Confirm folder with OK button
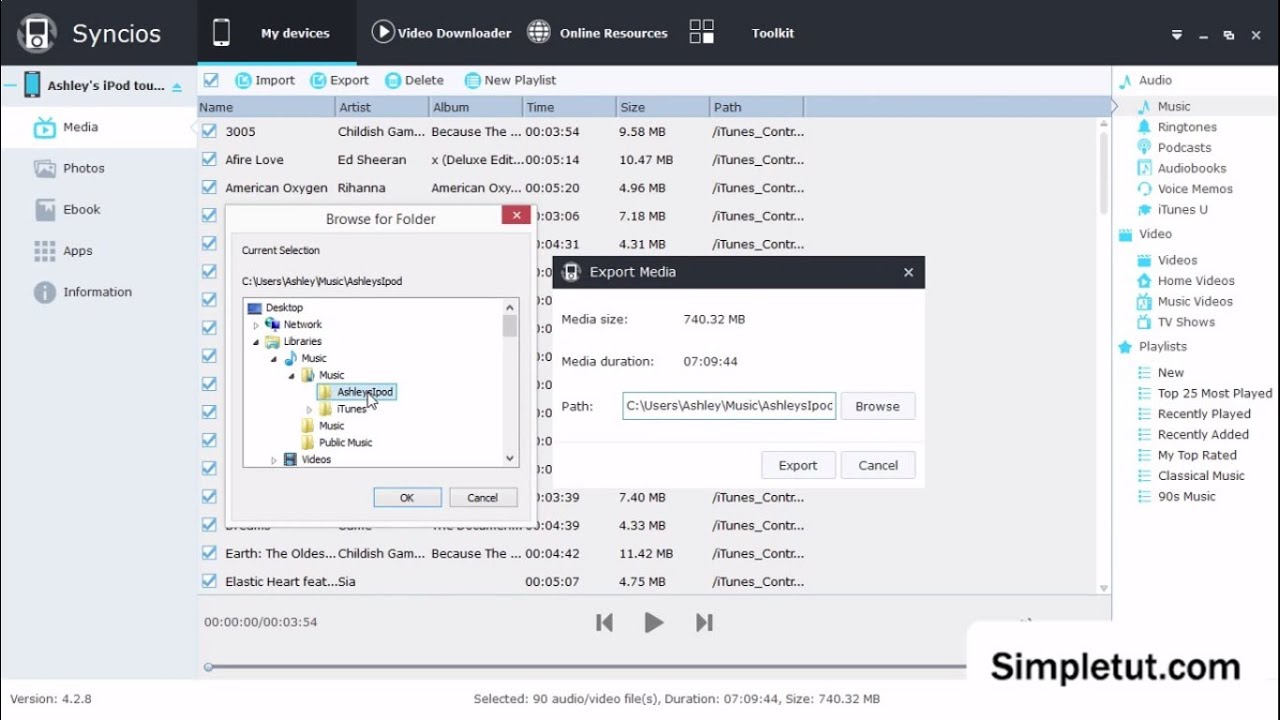Image resolution: width=1280 pixels, height=720 pixels. click(407, 497)
